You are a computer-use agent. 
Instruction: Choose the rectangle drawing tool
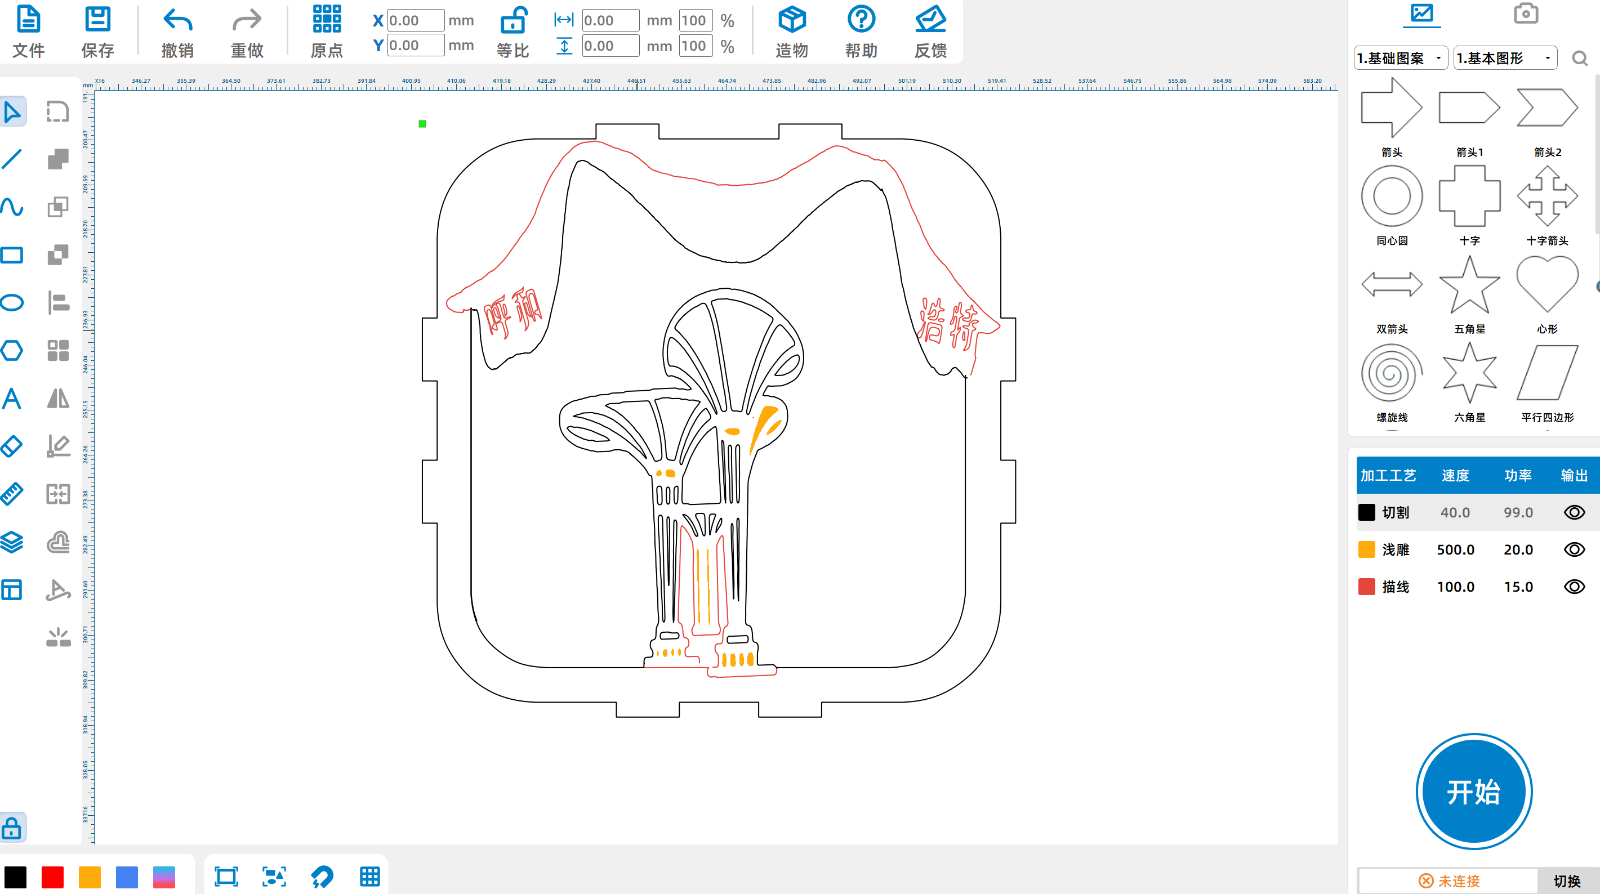click(x=12, y=255)
